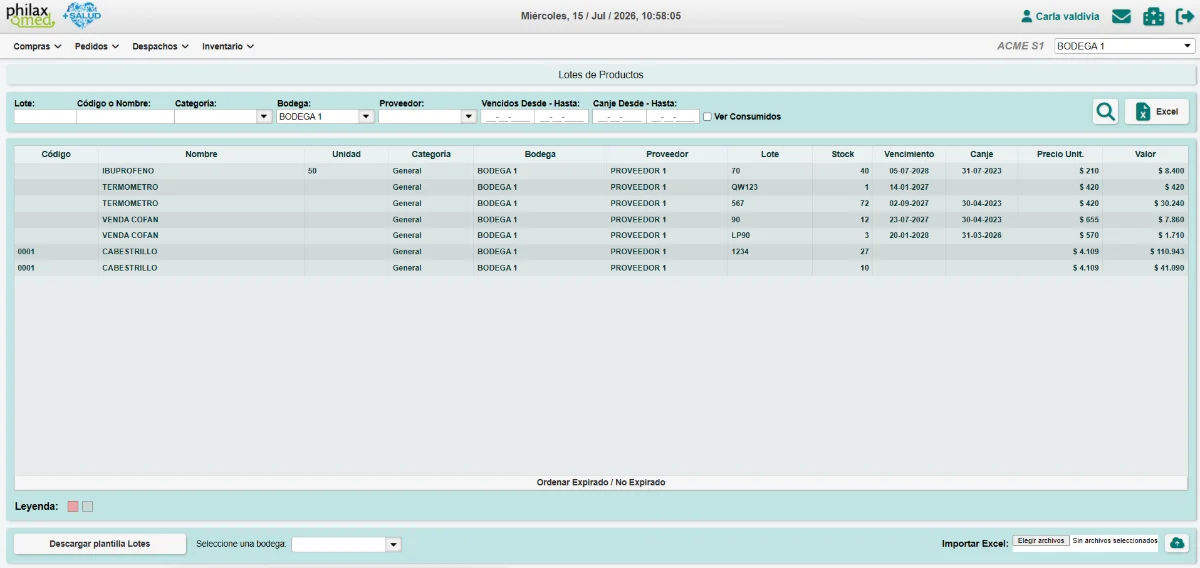Click the Canje column header
This screenshot has width=1200, height=568.
tap(982, 154)
